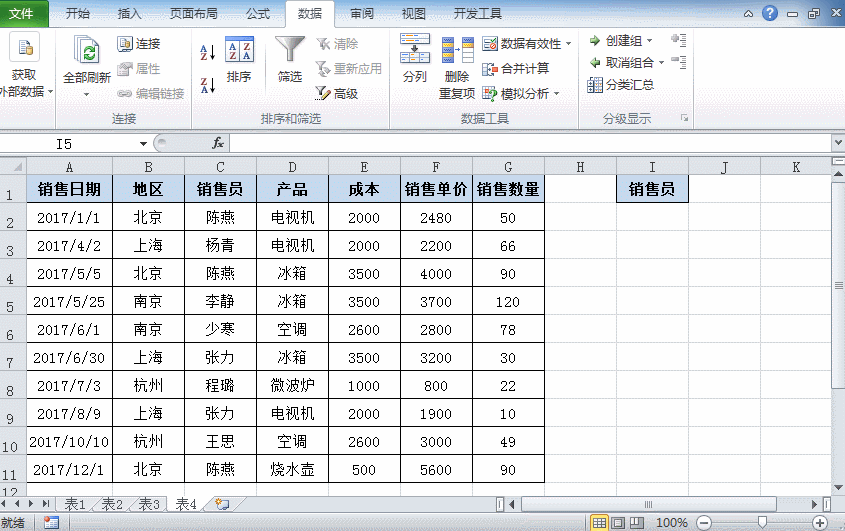Toggle the Filter funnel icon
Viewport: 845px width, 531px height.
click(x=290, y=50)
